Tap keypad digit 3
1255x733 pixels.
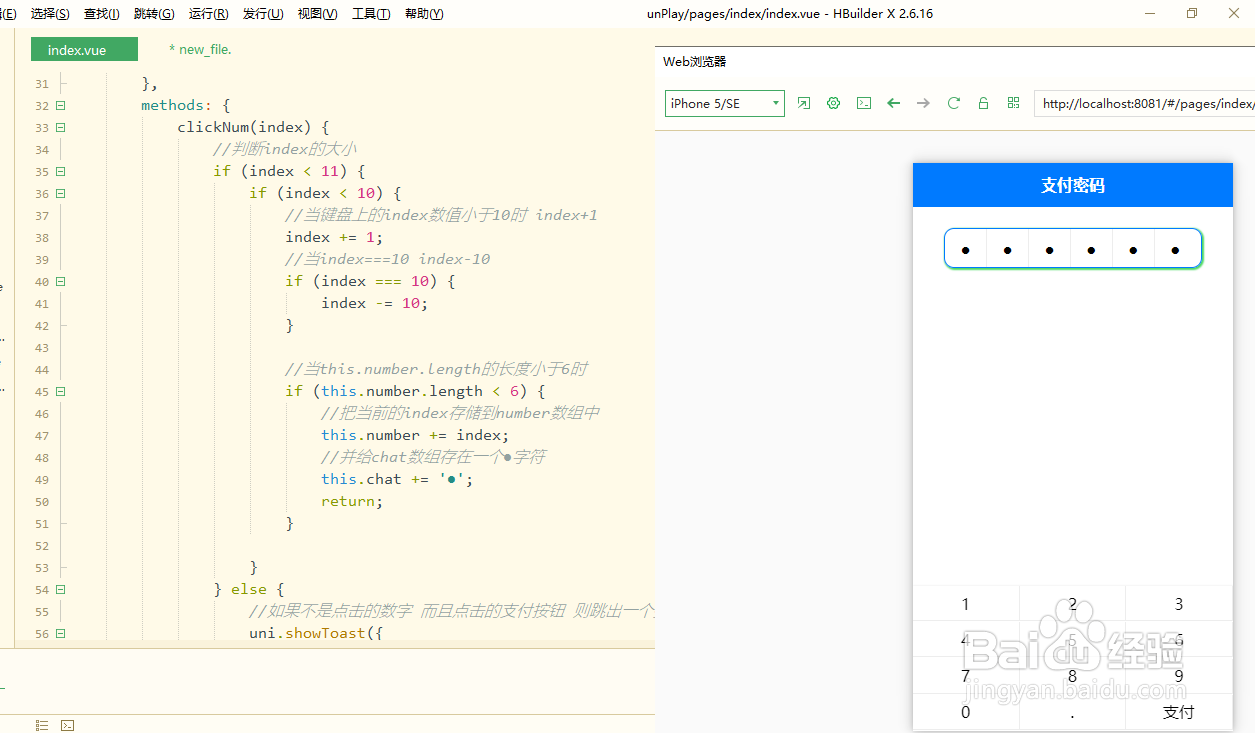(1179, 603)
